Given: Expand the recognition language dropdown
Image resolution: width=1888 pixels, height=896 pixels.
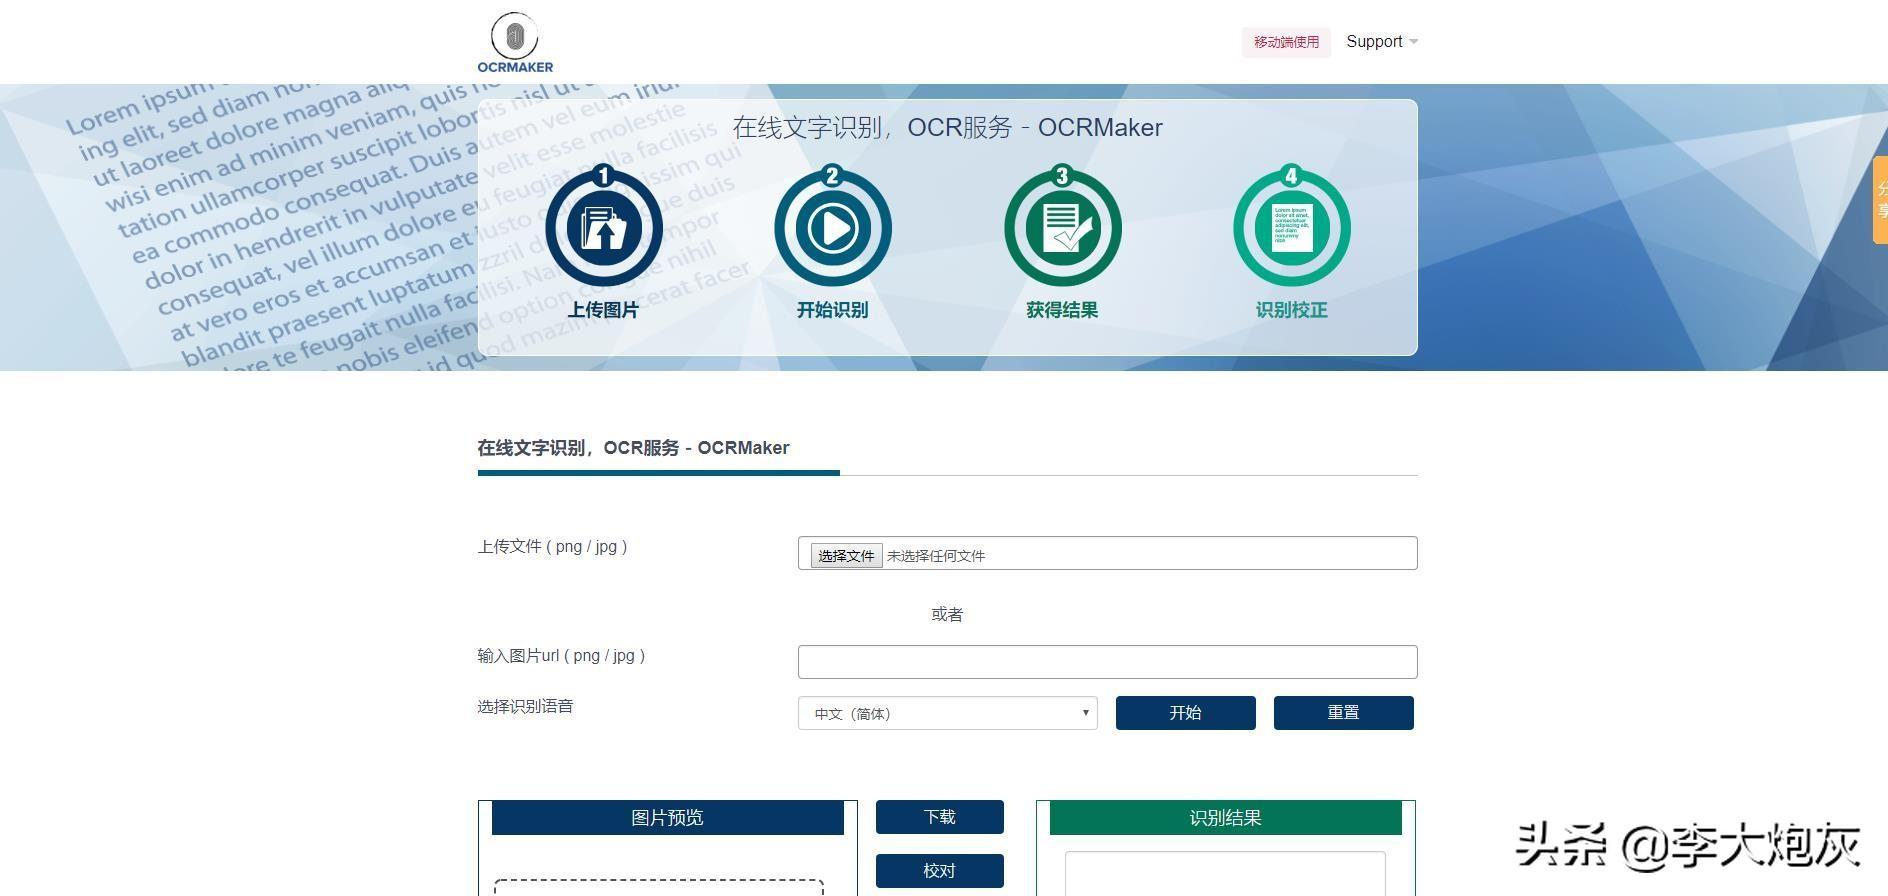Looking at the screenshot, I should pos(948,713).
